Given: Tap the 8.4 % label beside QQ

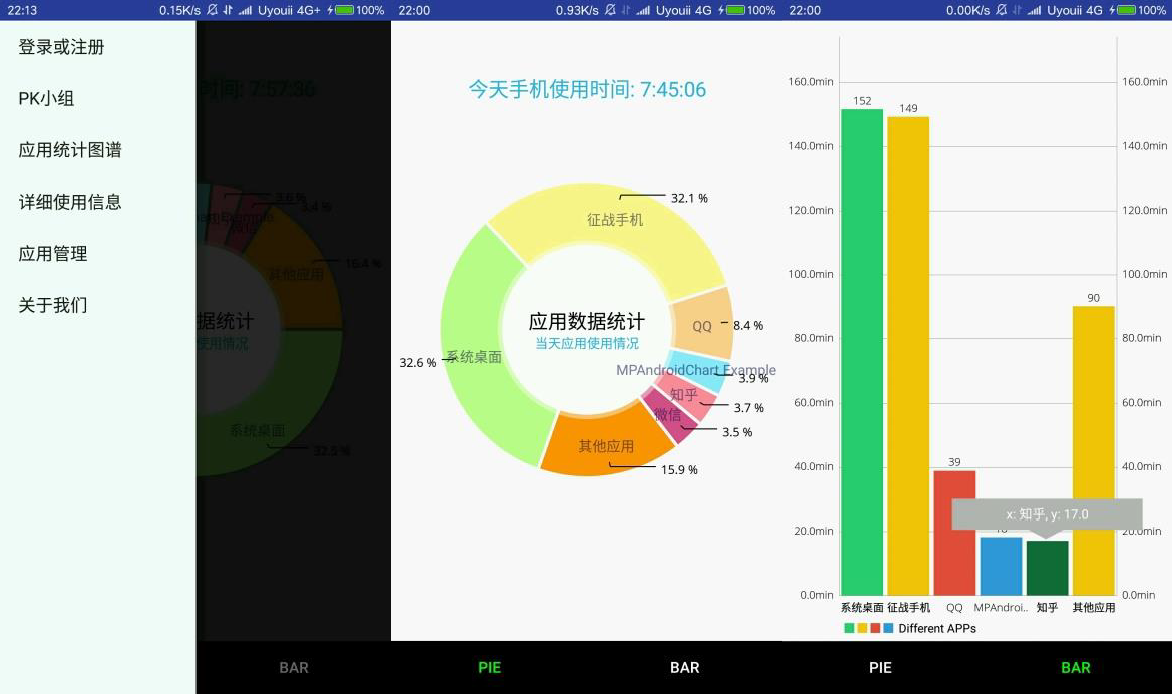Looking at the screenshot, I should (748, 325).
